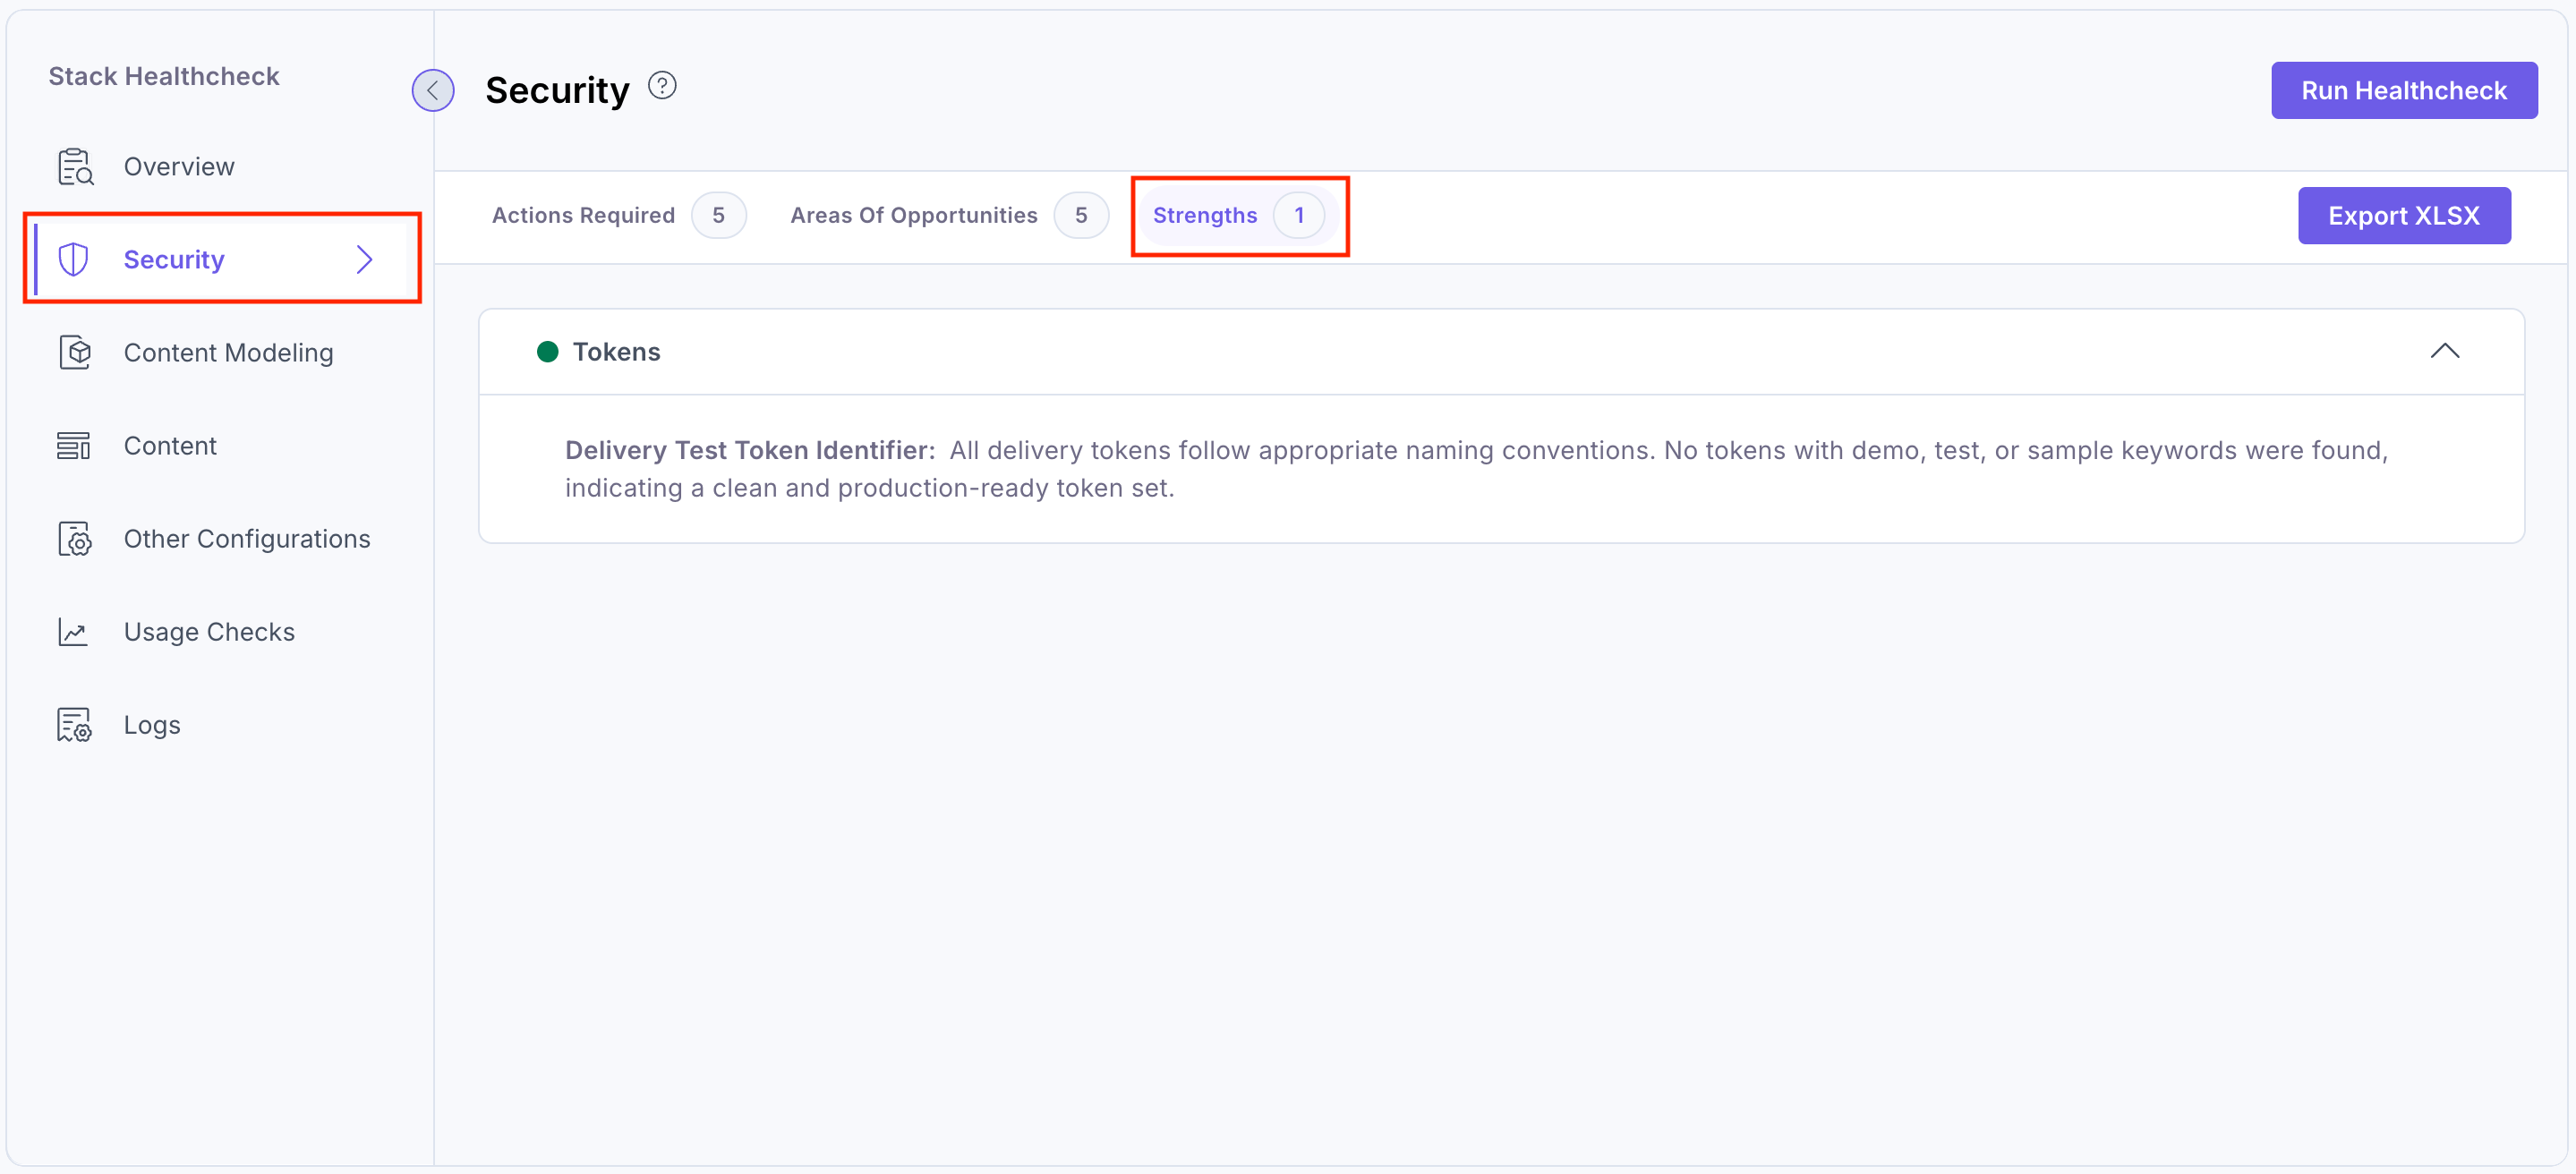Click the Security shield icon

74,259
